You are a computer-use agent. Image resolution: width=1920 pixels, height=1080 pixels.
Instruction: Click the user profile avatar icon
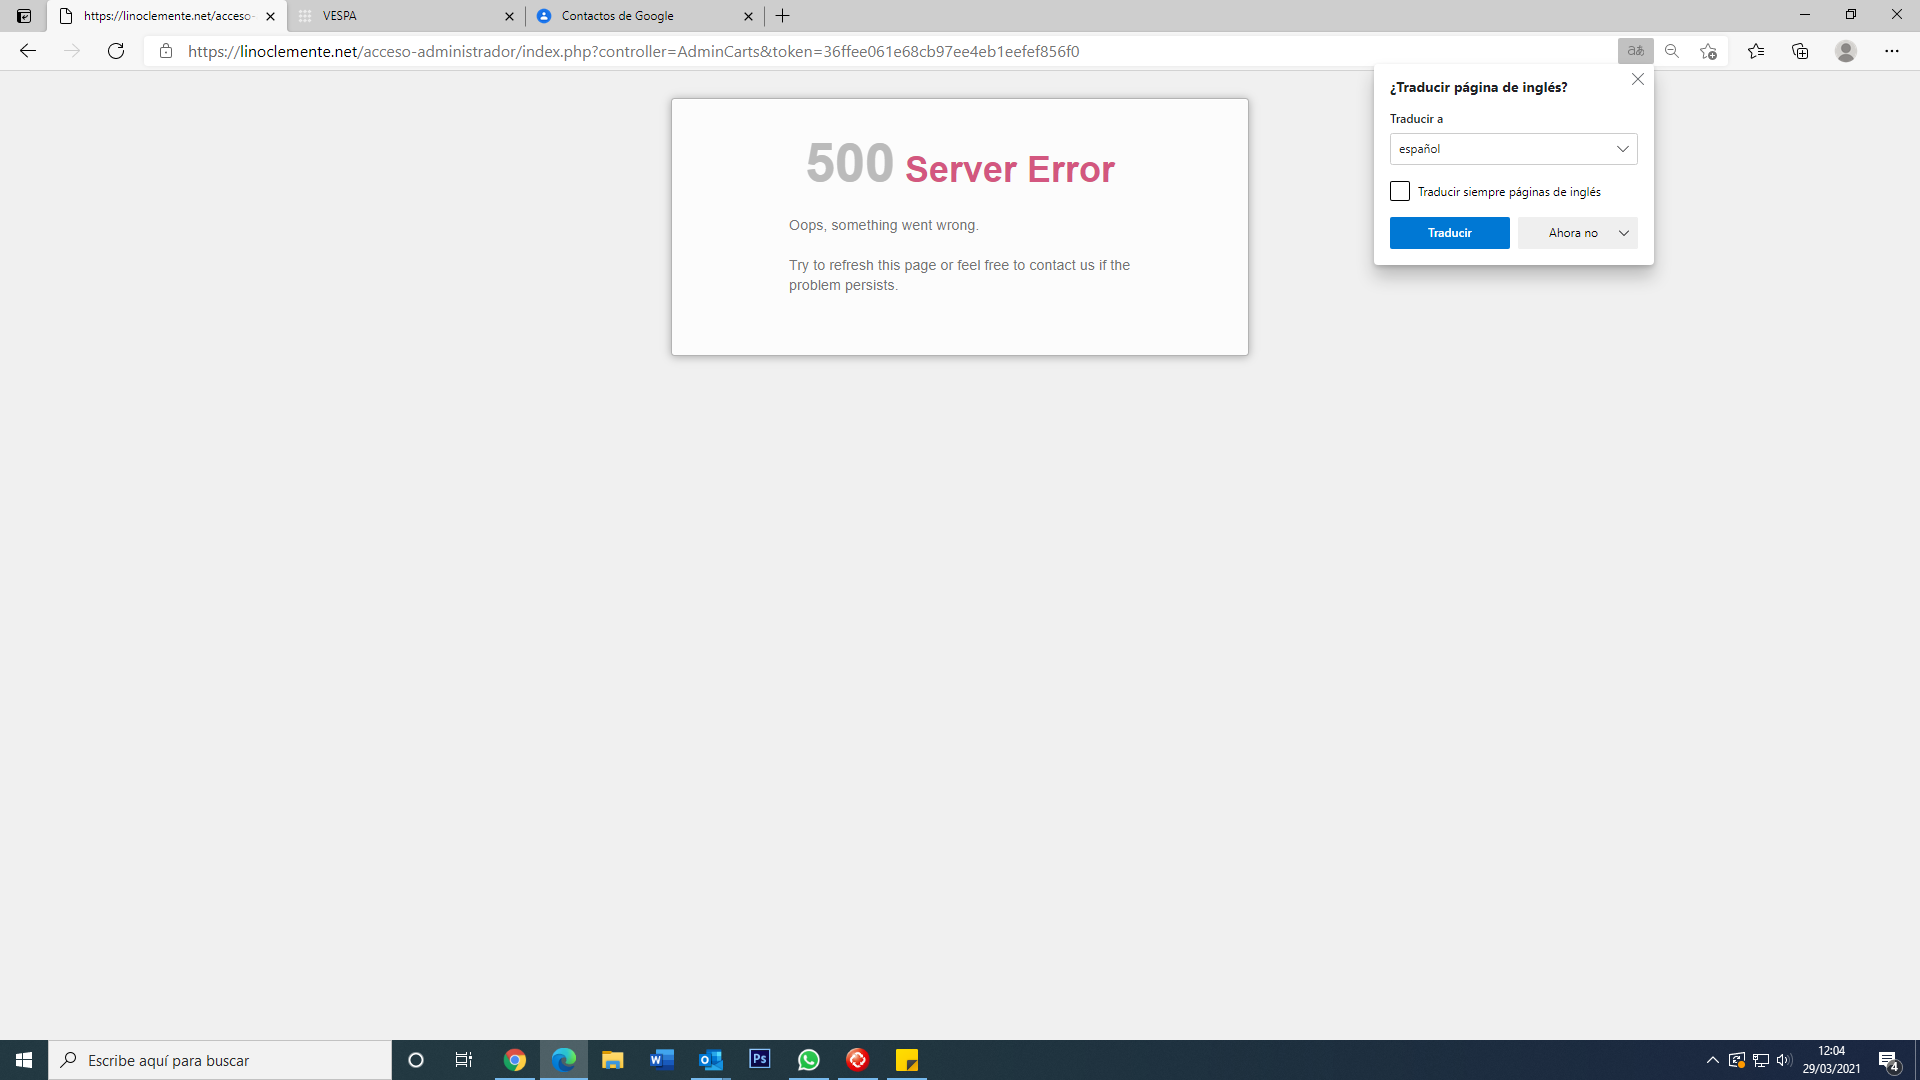[1846, 51]
